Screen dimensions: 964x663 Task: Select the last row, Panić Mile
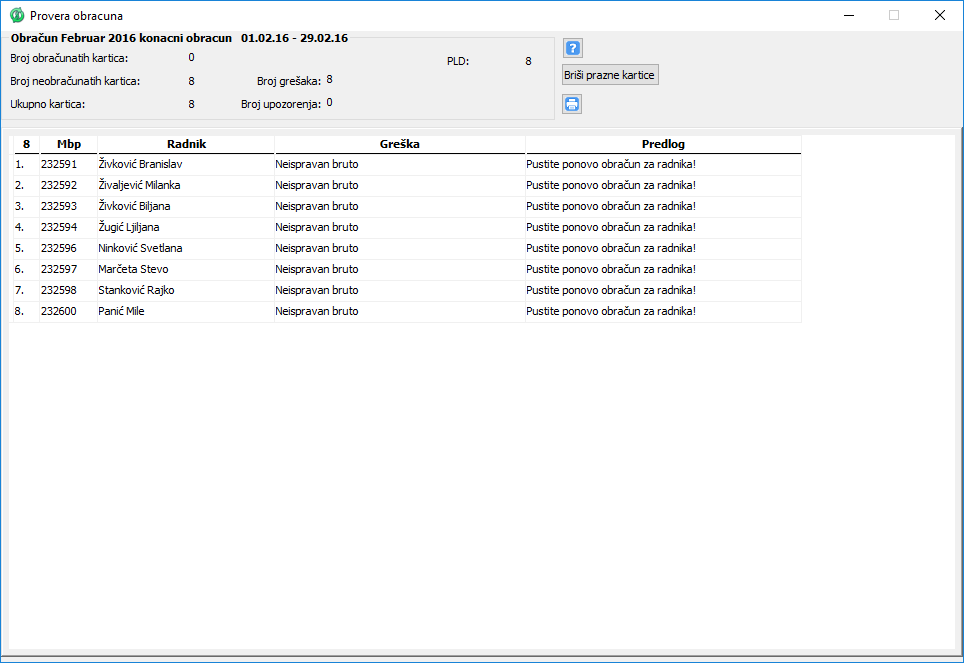pyautogui.click(x=121, y=311)
